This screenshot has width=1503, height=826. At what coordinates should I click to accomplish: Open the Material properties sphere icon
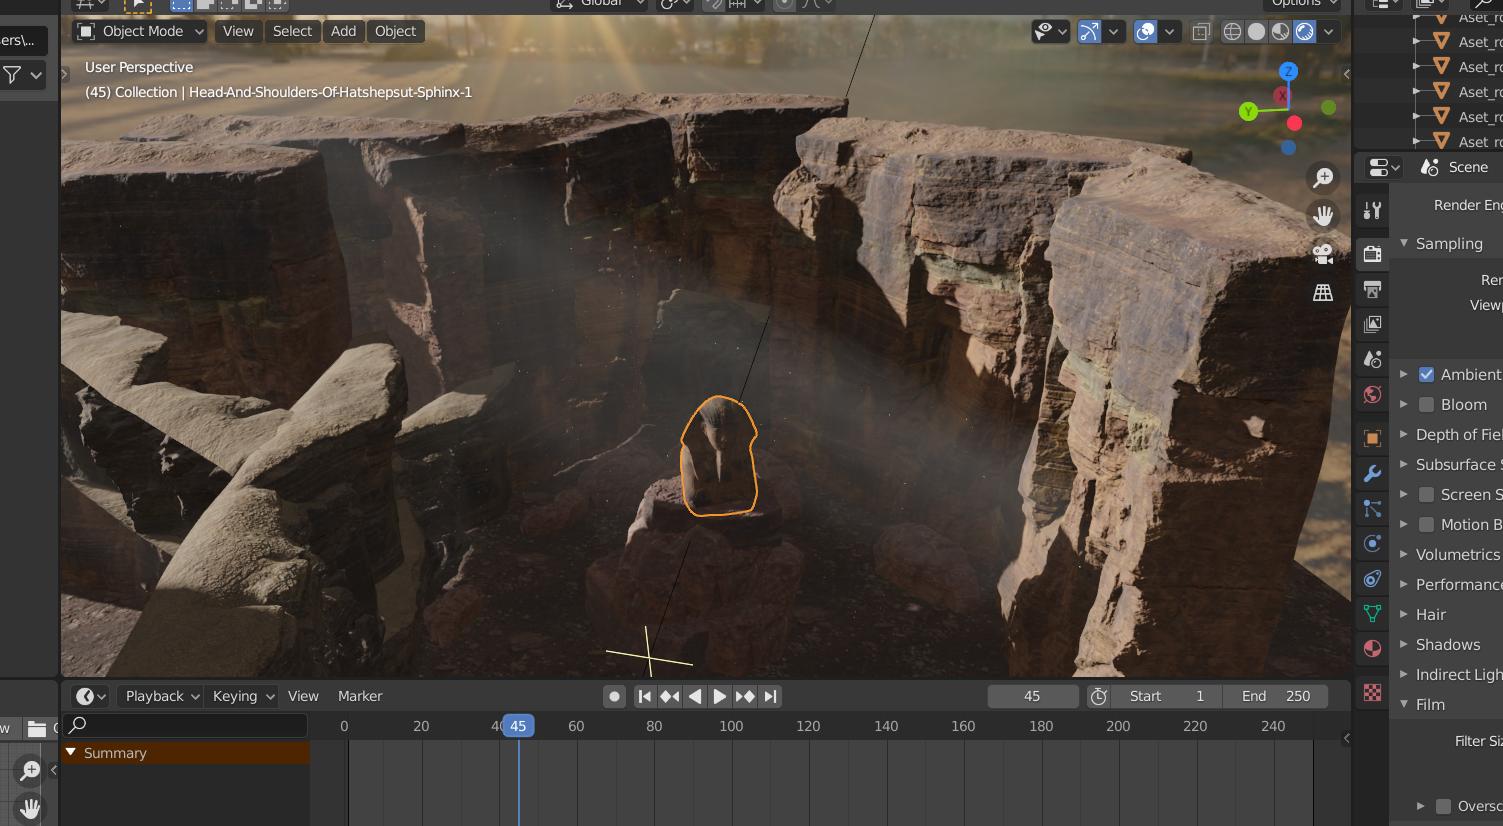pyautogui.click(x=1372, y=648)
